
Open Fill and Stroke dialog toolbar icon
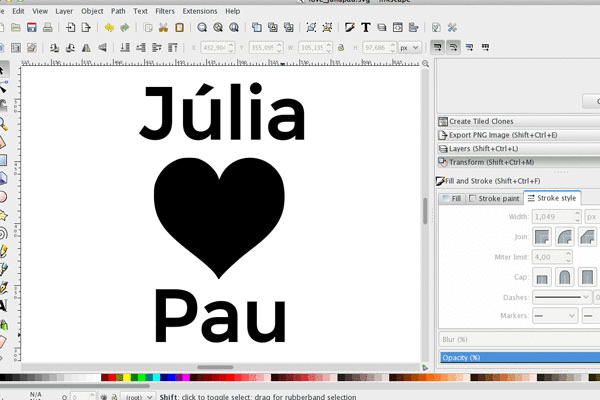(x=350, y=28)
